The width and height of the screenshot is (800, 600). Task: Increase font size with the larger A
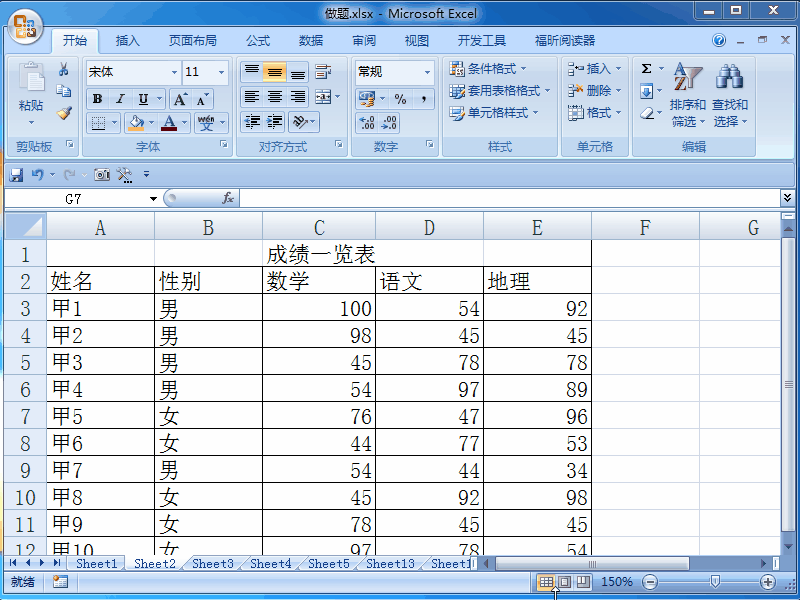point(181,99)
